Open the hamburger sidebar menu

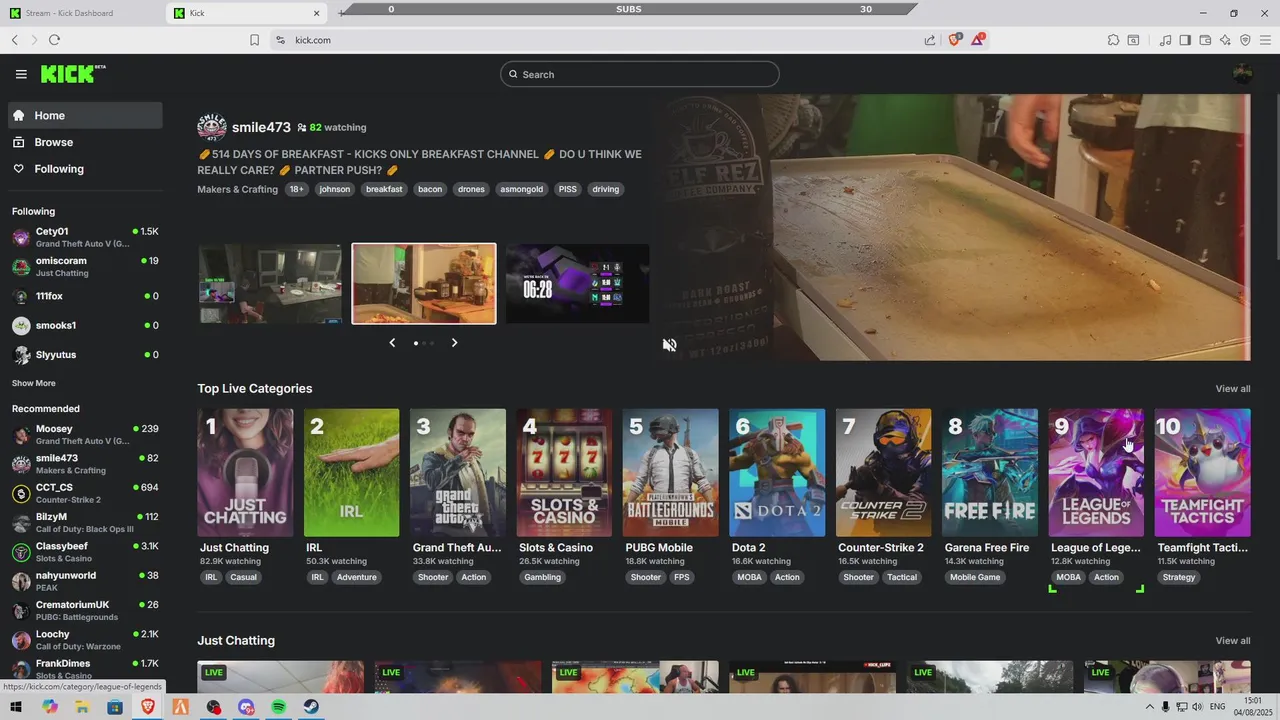[x=21, y=74]
